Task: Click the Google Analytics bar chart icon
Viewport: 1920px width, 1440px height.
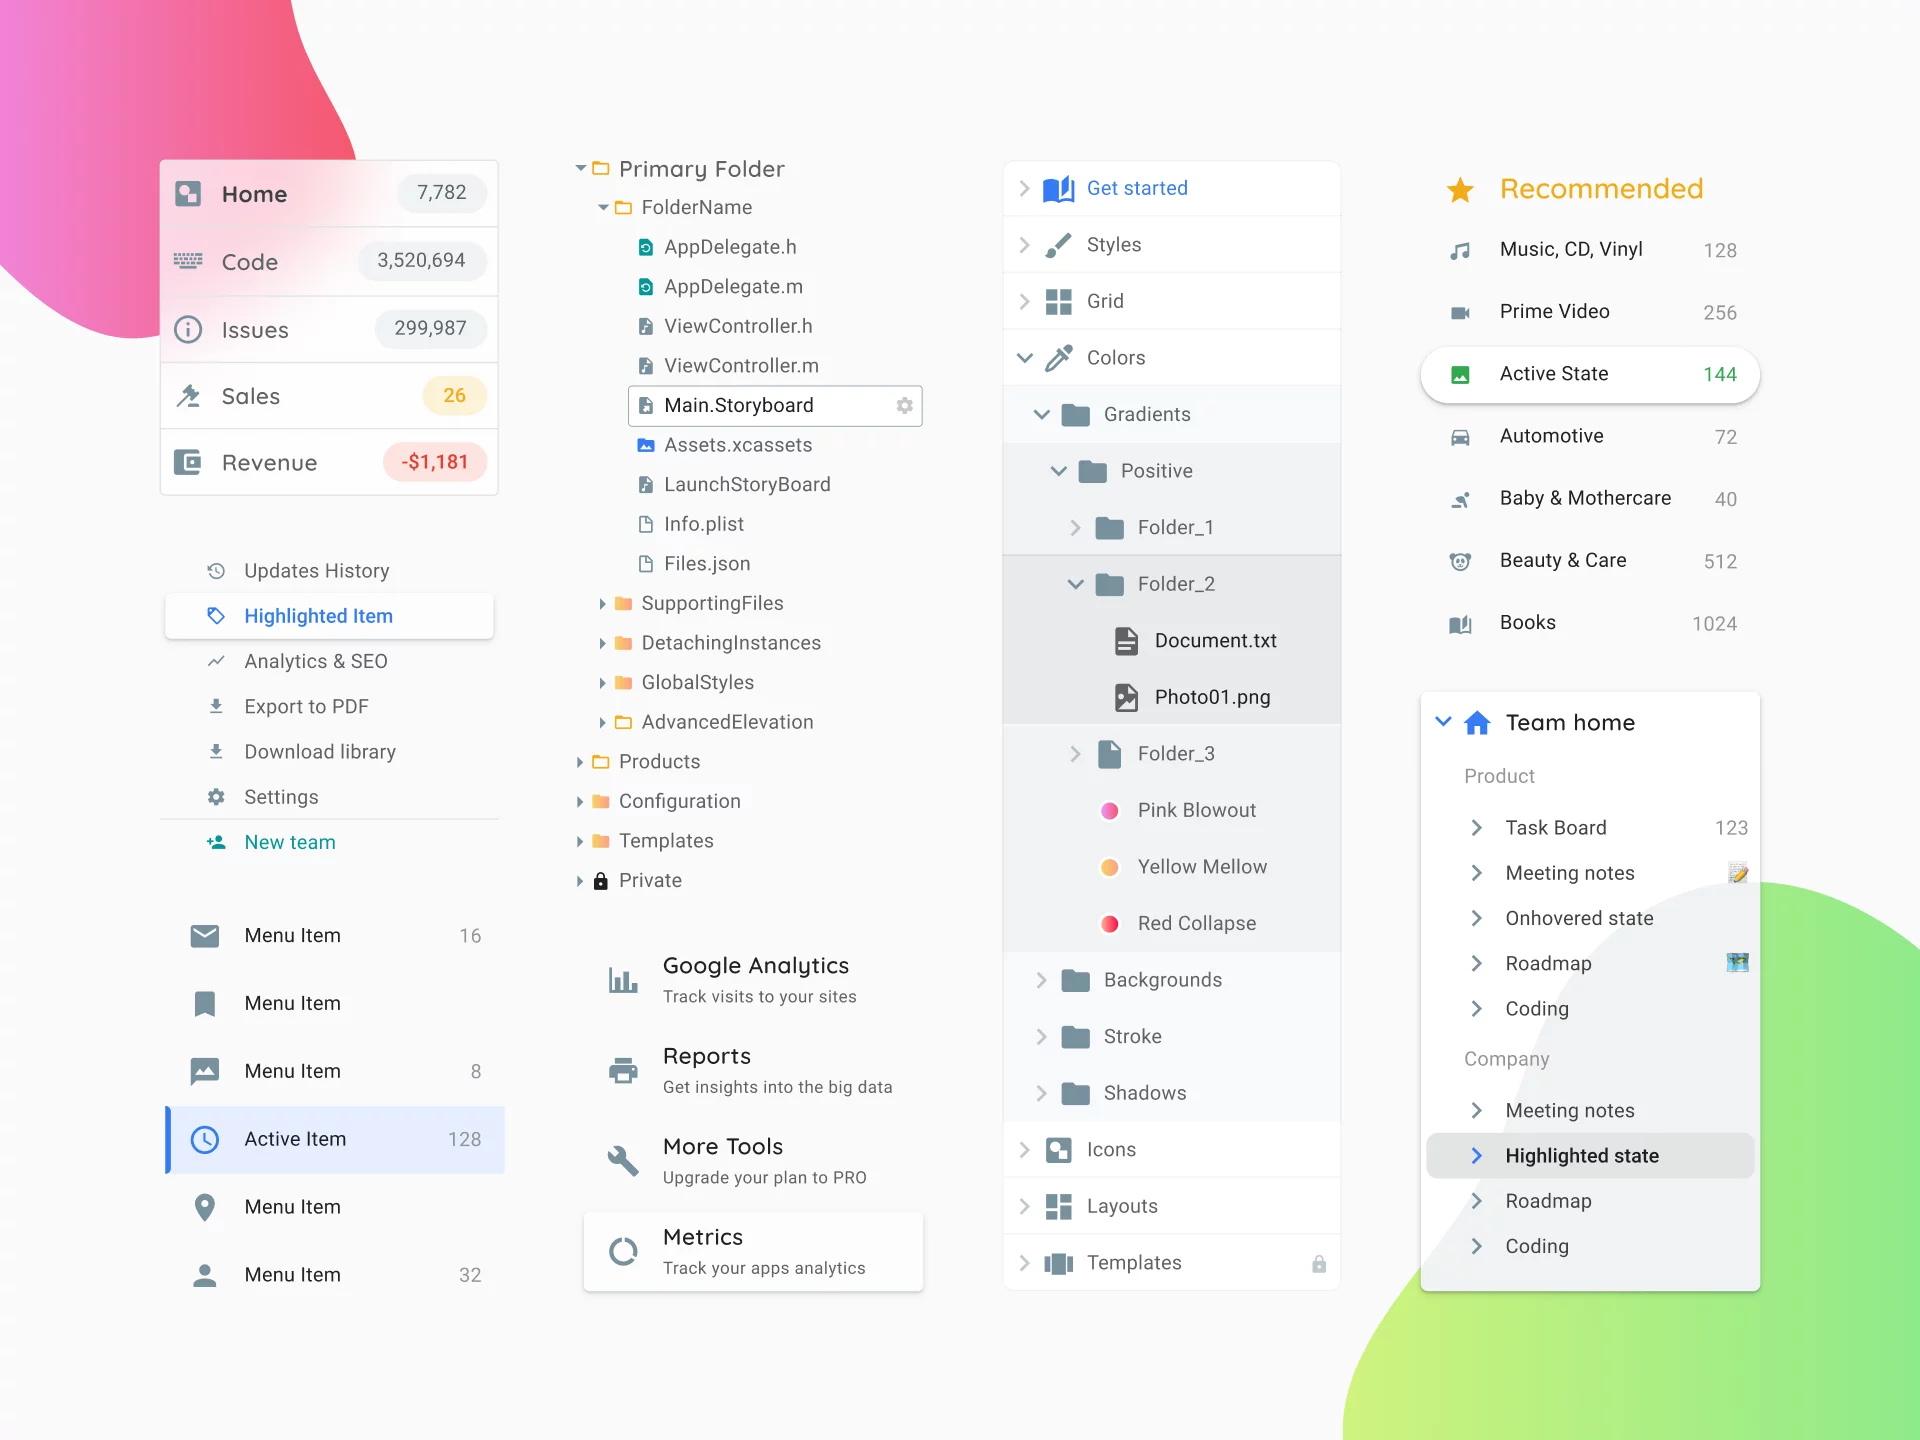Action: tap(623, 978)
